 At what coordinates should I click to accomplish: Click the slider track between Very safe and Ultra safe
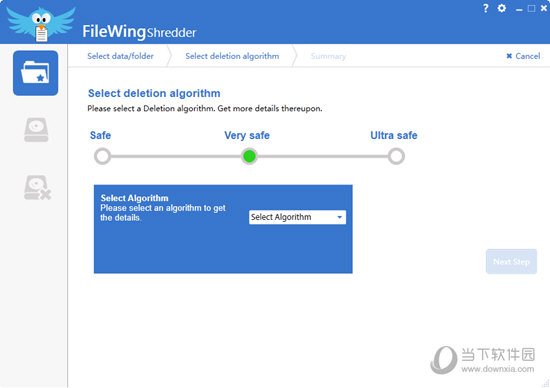(x=323, y=156)
